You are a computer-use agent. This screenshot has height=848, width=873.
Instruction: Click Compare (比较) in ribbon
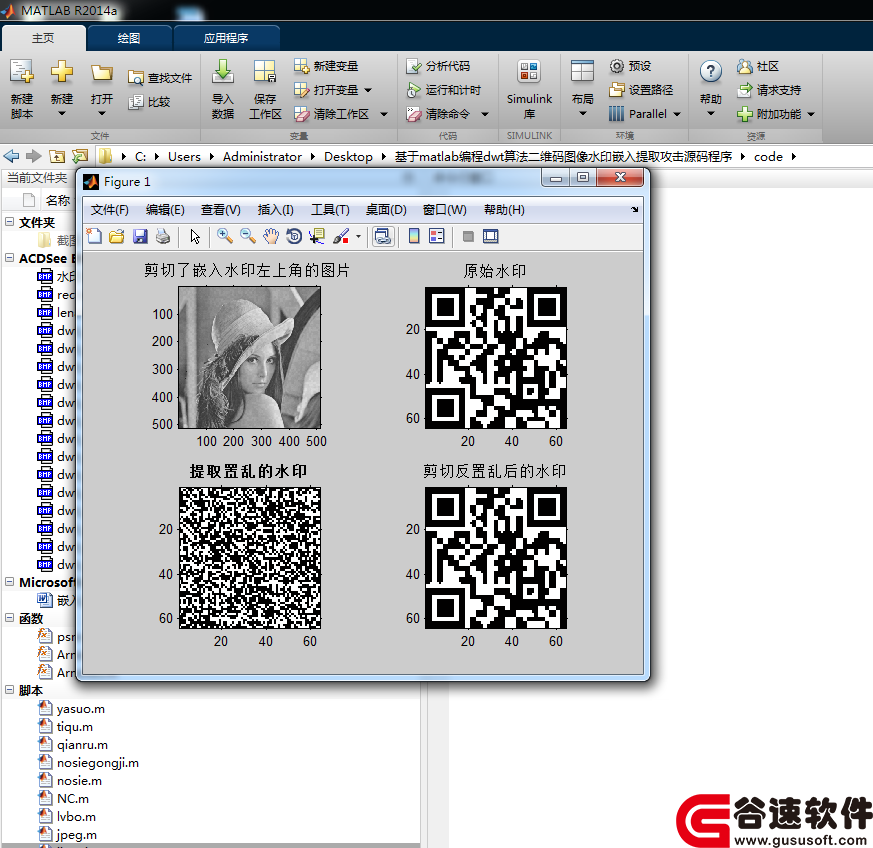pos(149,102)
